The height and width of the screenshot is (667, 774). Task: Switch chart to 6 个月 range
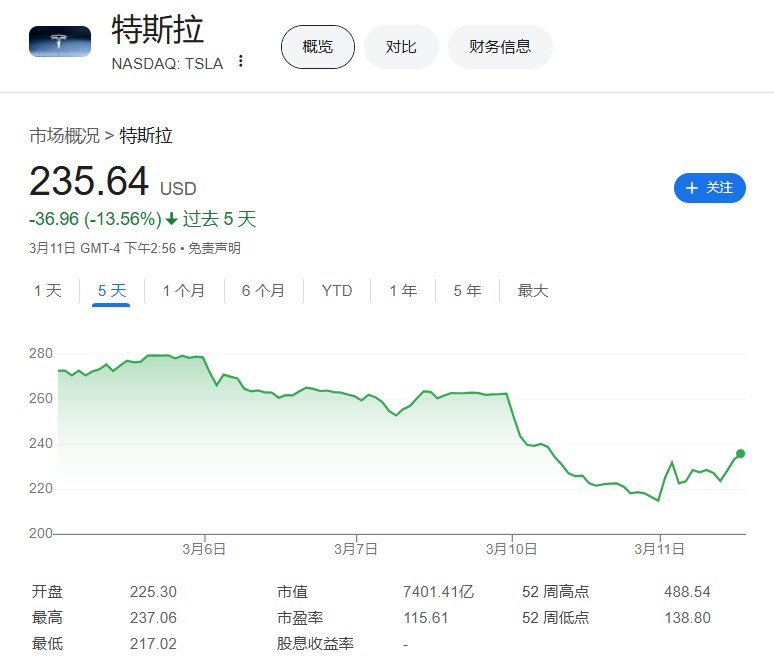(x=263, y=290)
